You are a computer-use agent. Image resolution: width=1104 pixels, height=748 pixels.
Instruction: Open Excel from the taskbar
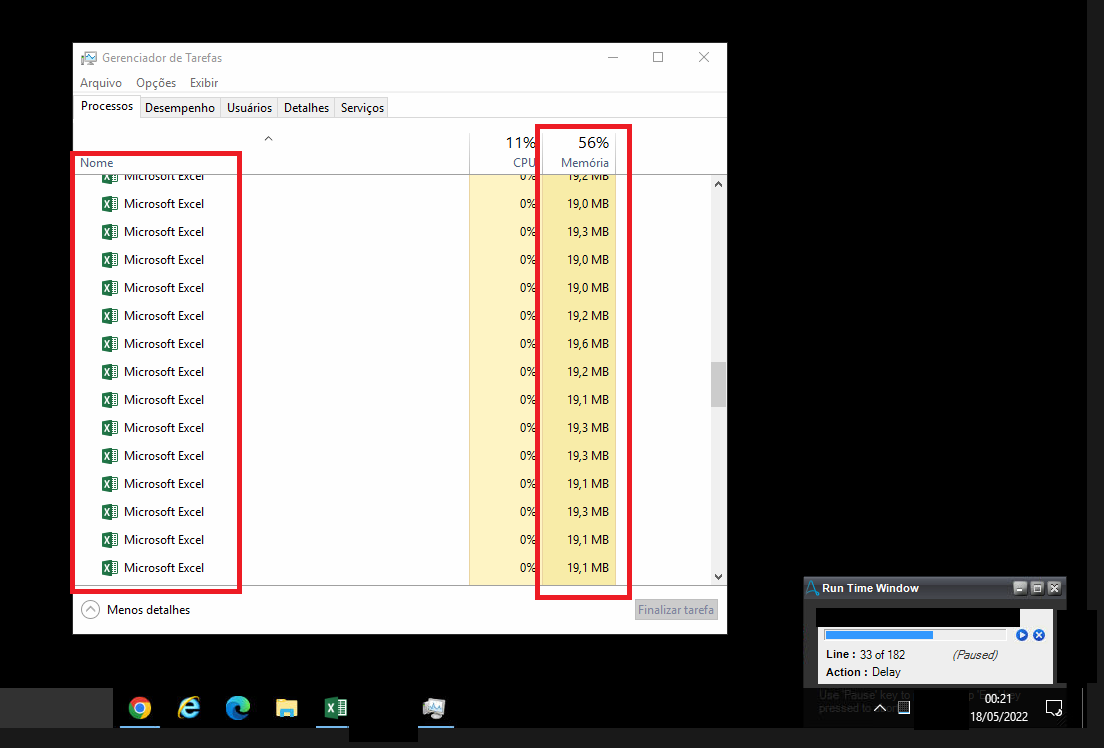point(336,708)
